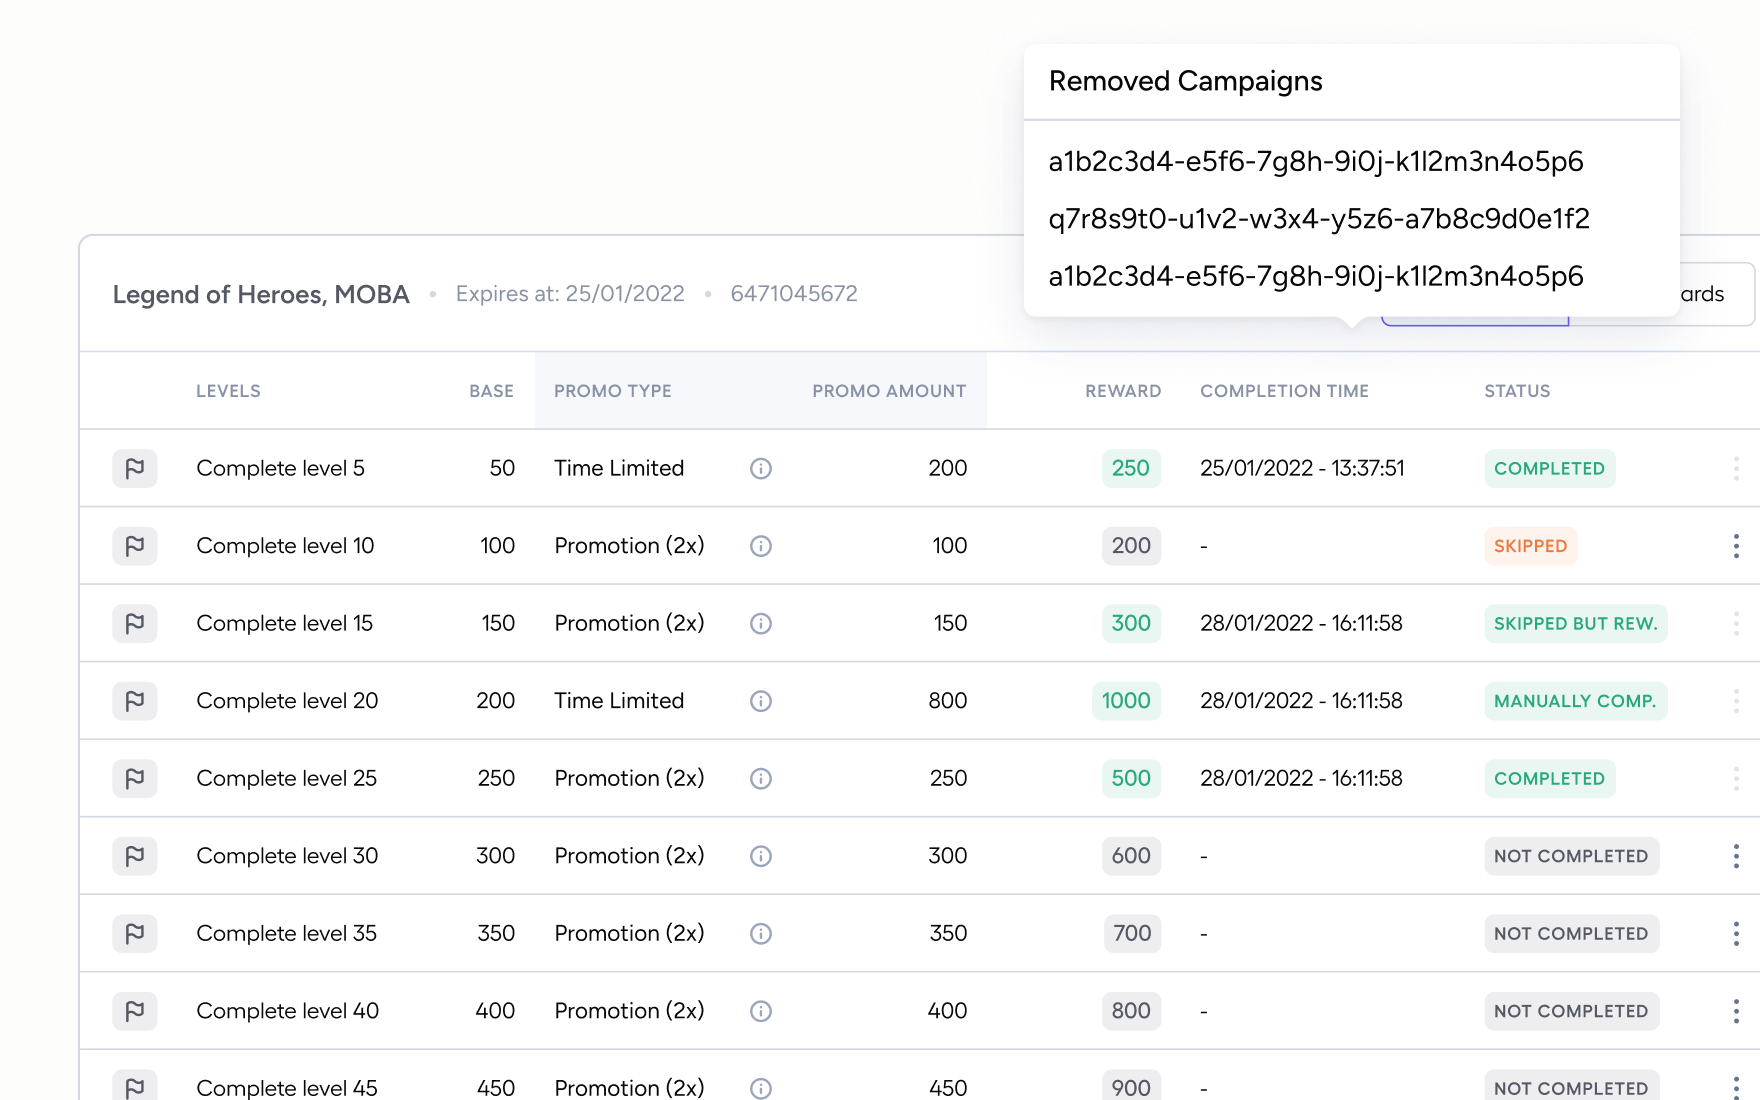The width and height of the screenshot is (1760, 1100).
Task: Click the MANUALLY COMP. status badge
Action: pyautogui.click(x=1575, y=701)
